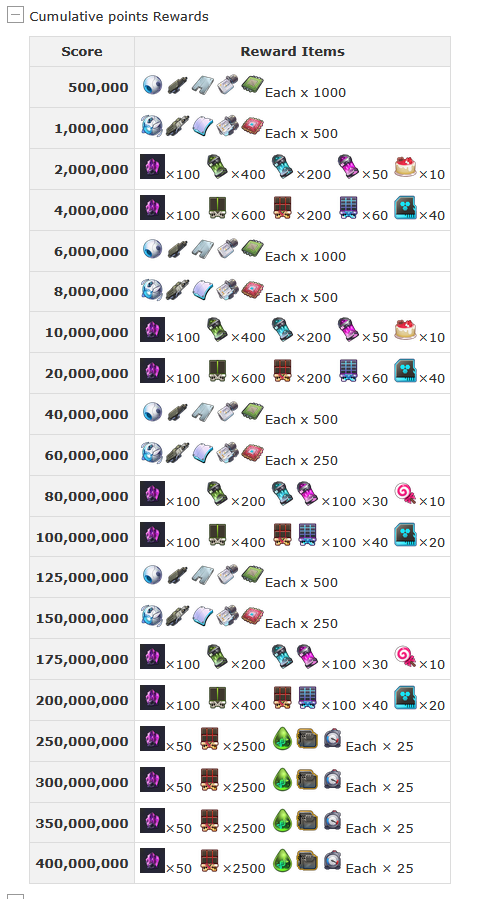Click the green chip icon in 6,000,000 row
Viewport: 496px width, 899px height.
252,249
